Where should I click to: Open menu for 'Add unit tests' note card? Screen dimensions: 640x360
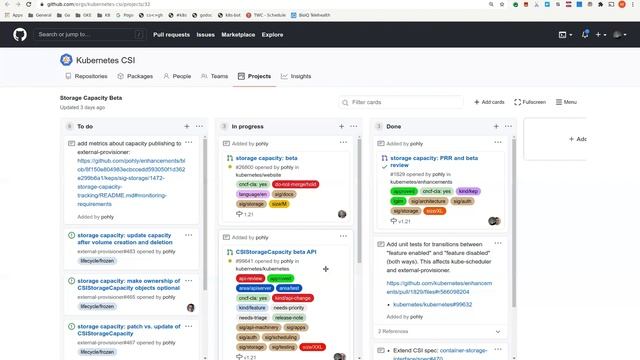click(498, 243)
